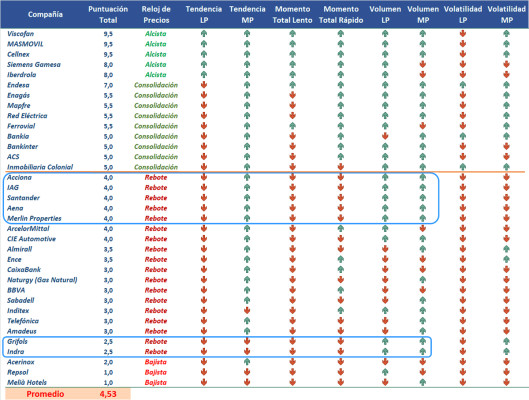This screenshot has height=400, width=529.
Task: Click Inditex's red Tendencia MP down arrow
Action: click(x=247, y=310)
